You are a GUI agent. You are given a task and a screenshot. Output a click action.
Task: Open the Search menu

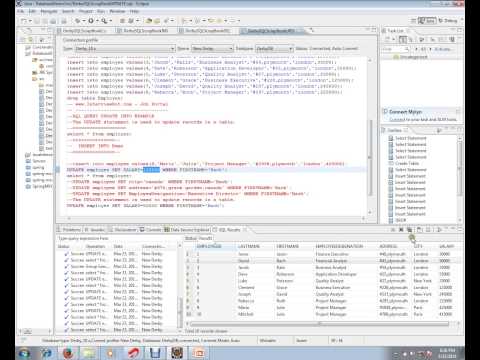[68, 11]
